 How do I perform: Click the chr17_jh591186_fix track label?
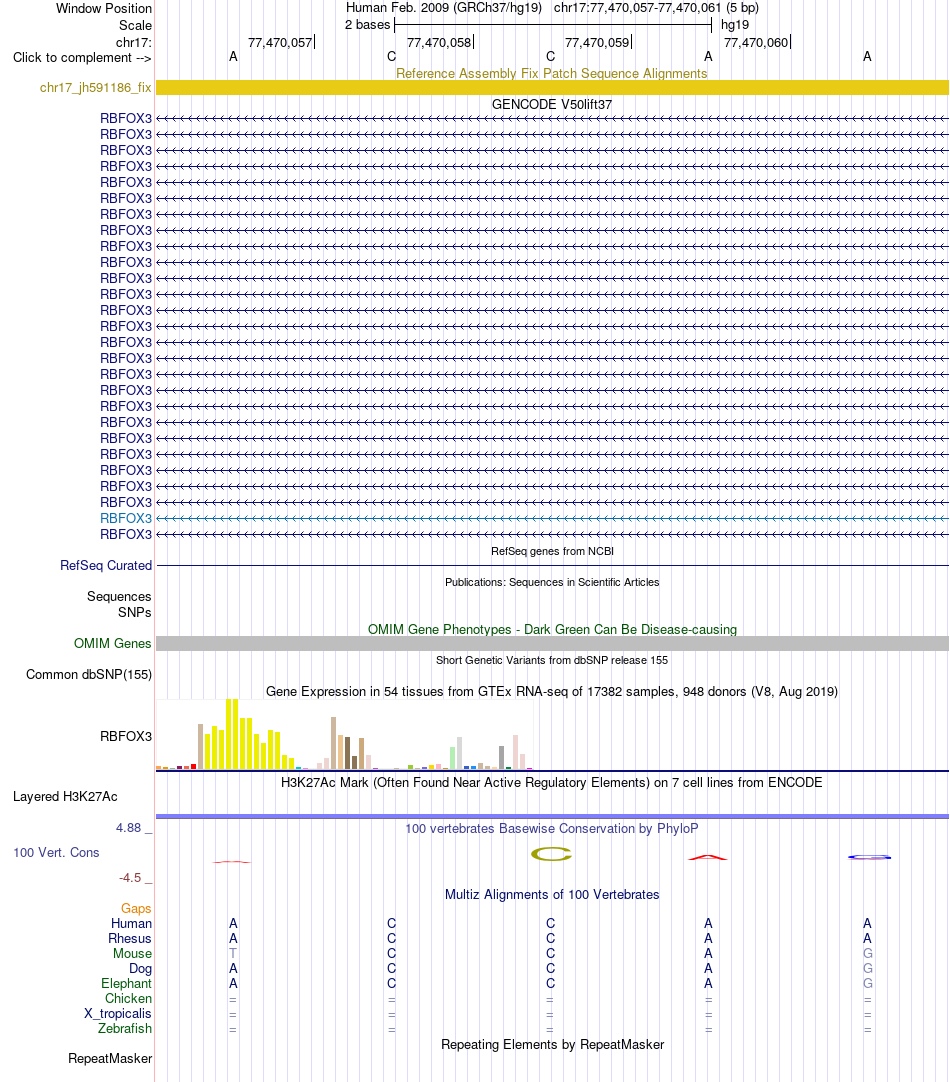point(95,88)
